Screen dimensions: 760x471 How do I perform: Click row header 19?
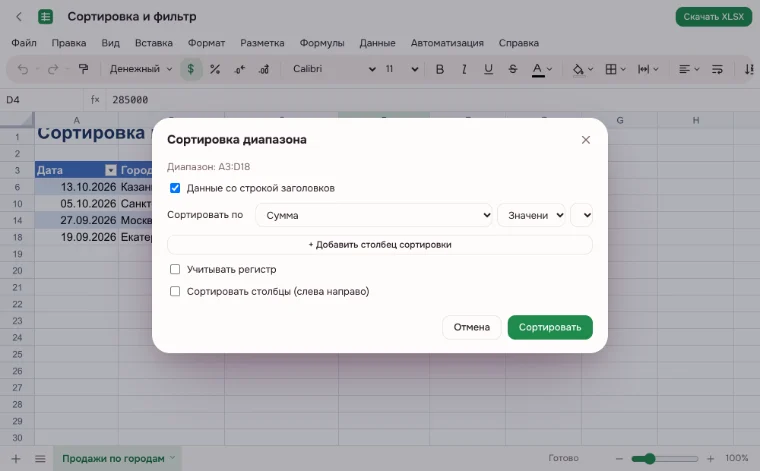pos(17,254)
